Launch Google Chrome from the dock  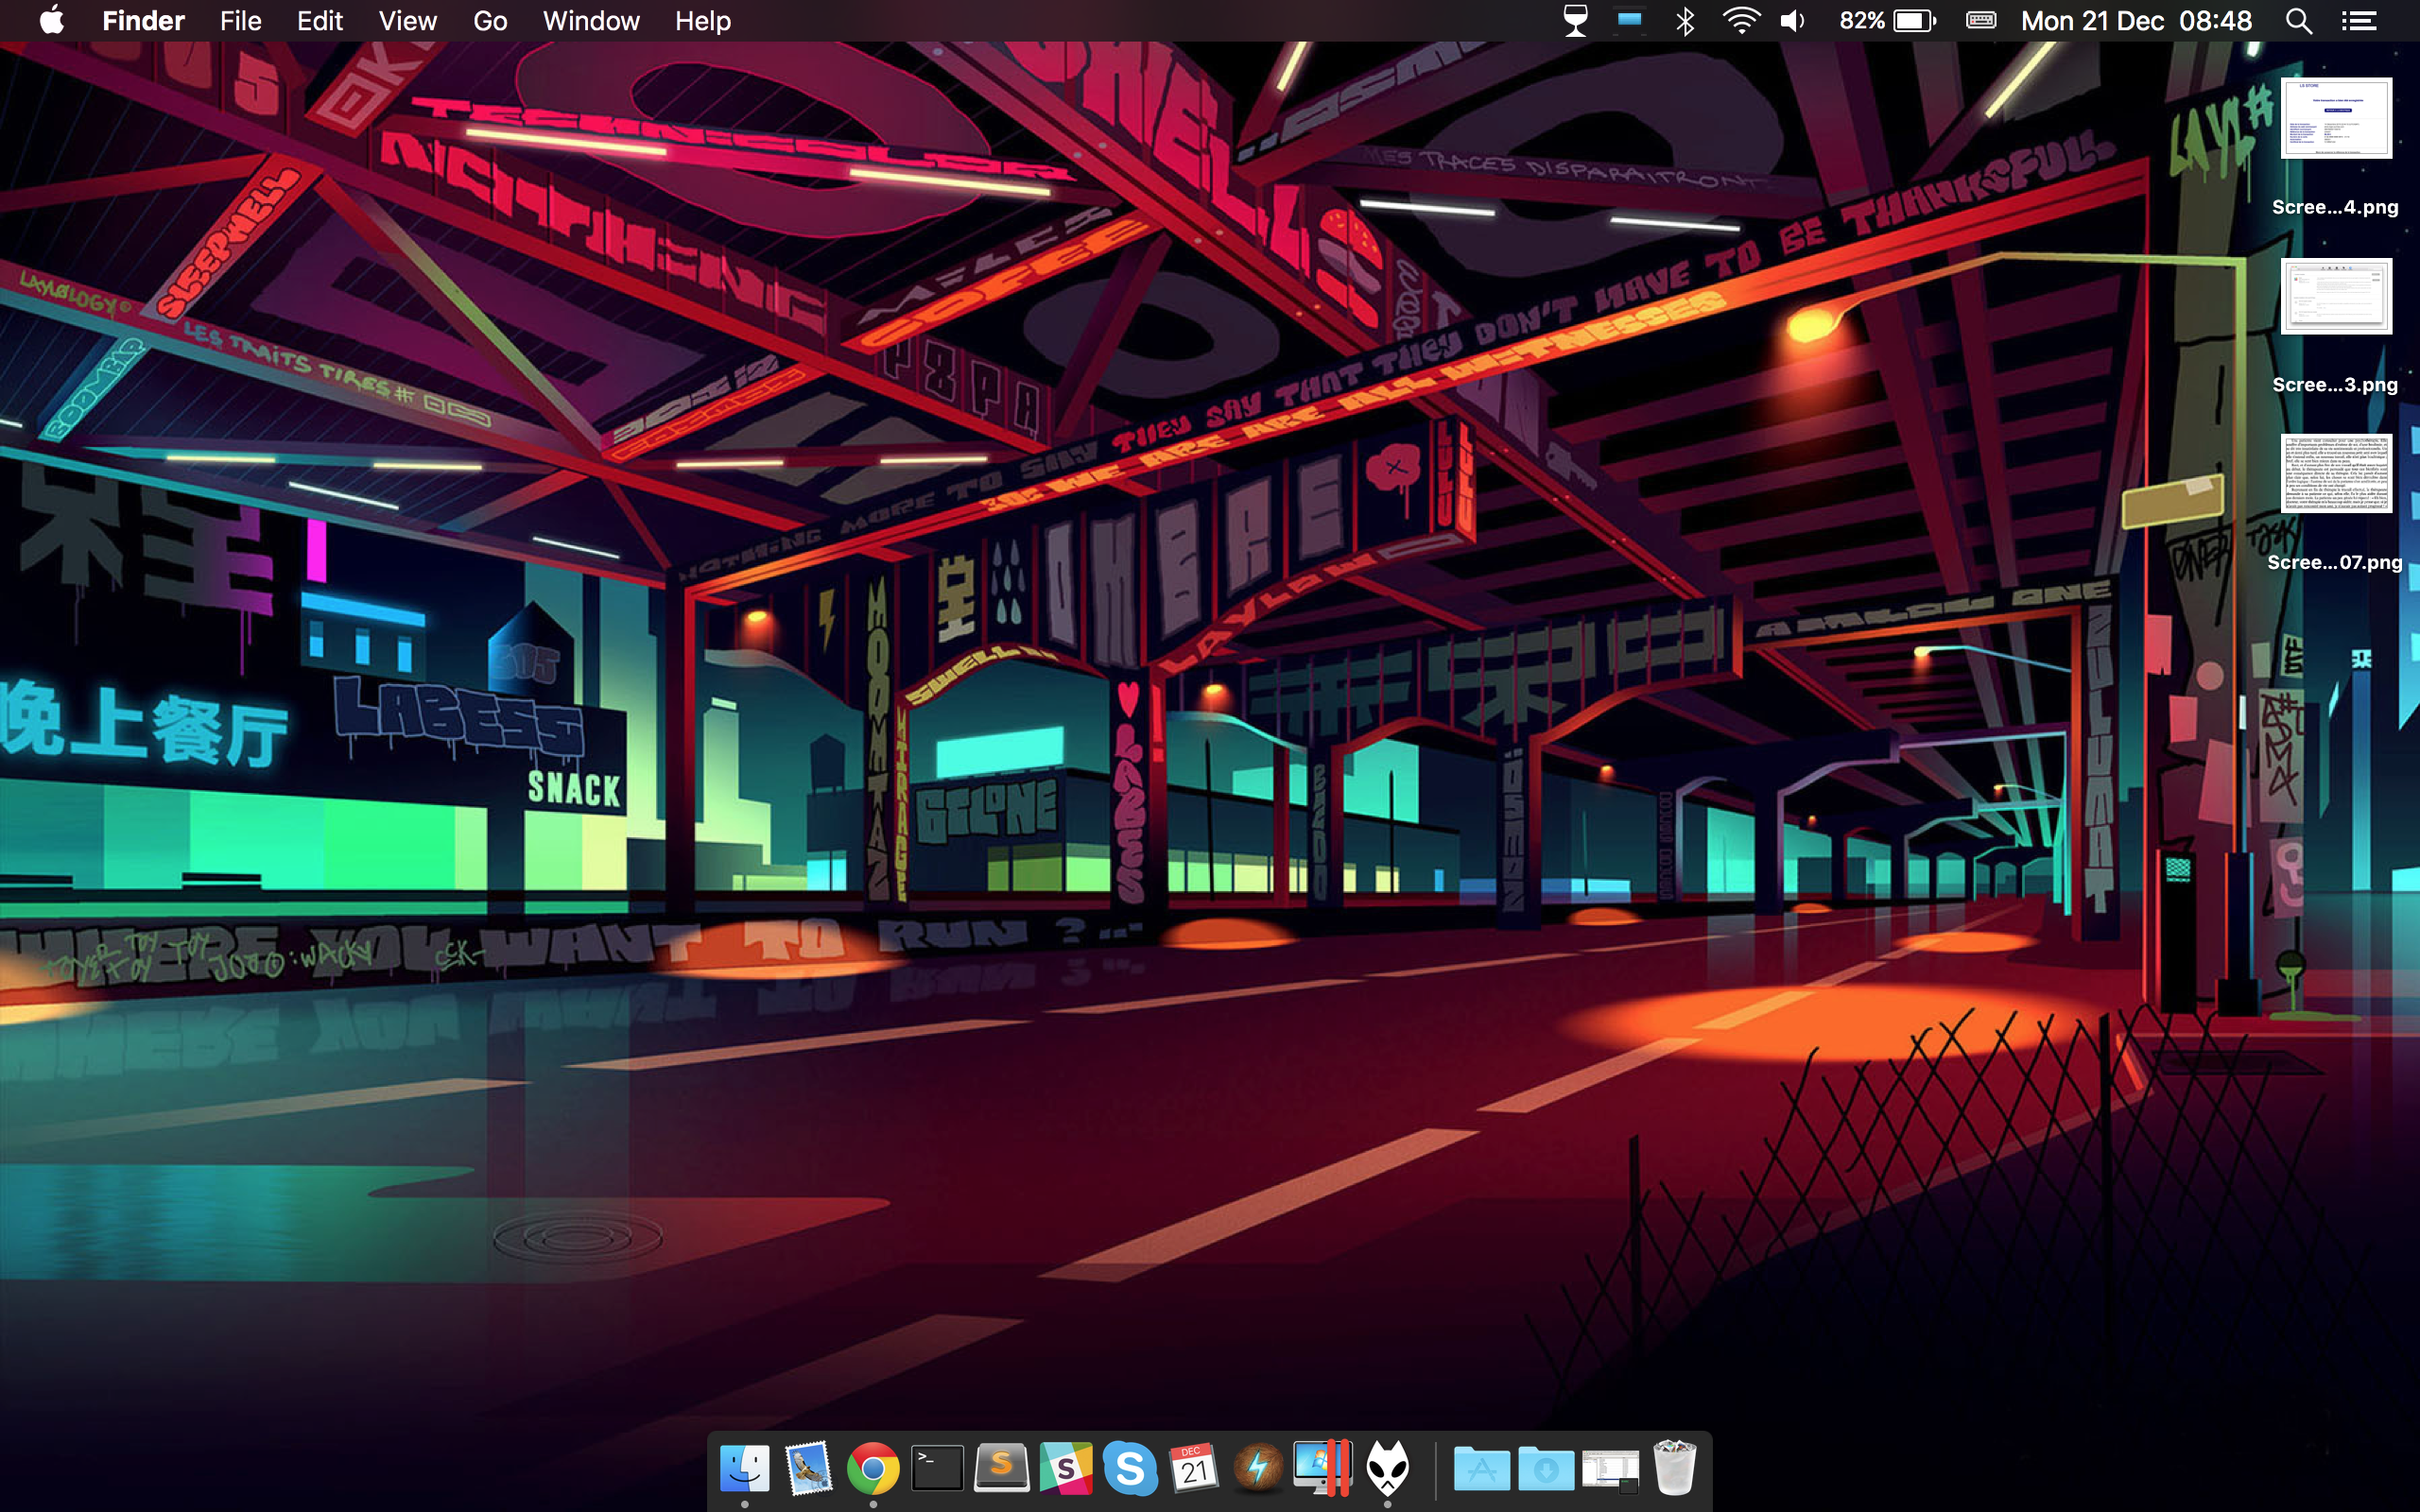point(872,1468)
